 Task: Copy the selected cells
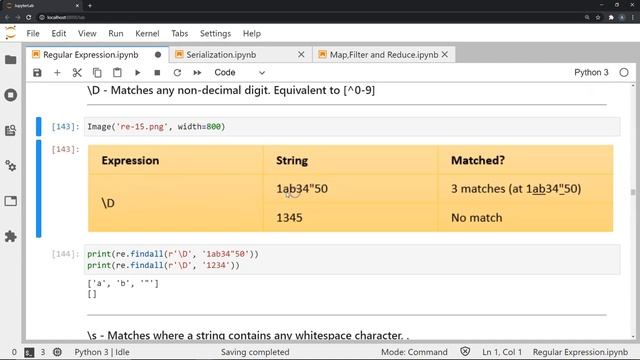(97, 73)
